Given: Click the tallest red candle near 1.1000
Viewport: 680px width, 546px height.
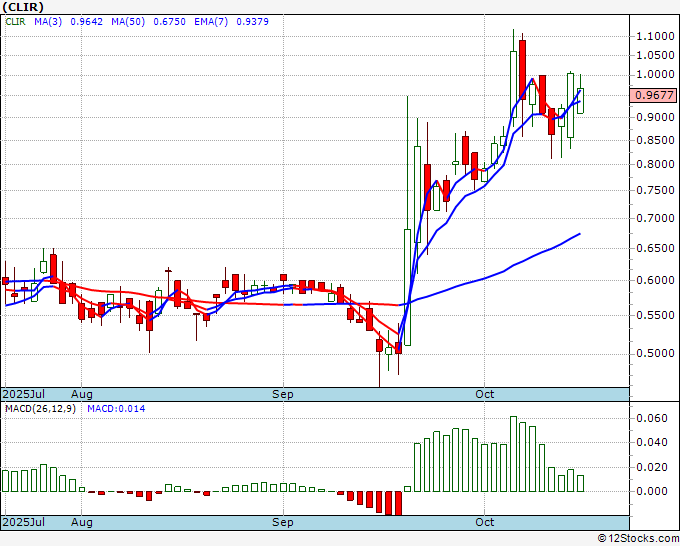Looking at the screenshot, I should 523,70.
